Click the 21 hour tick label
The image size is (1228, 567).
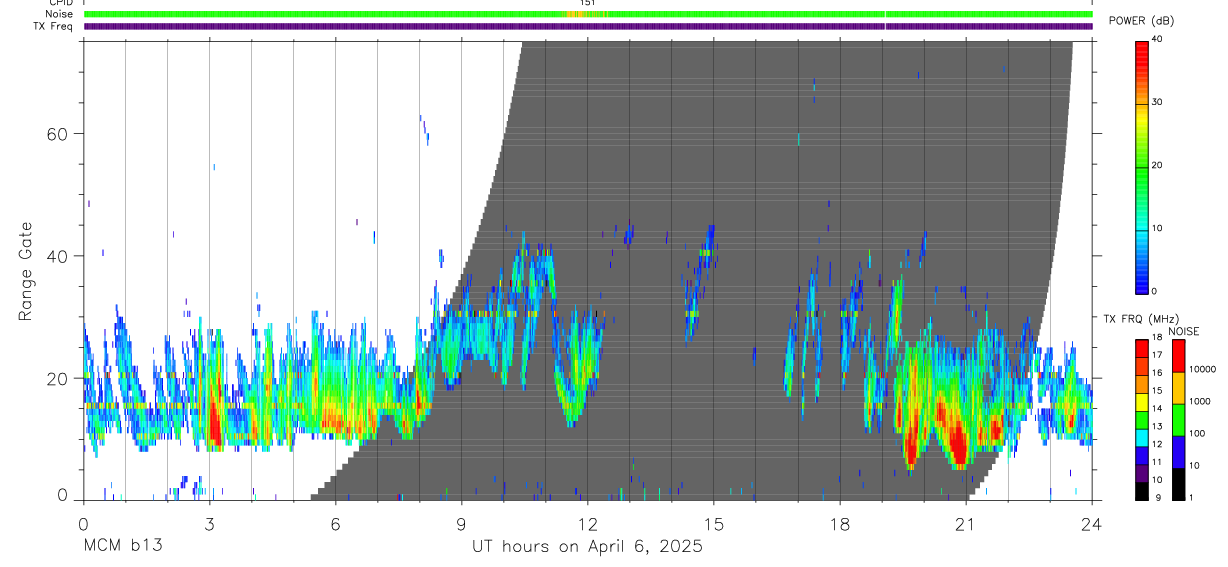coord(965,524)
